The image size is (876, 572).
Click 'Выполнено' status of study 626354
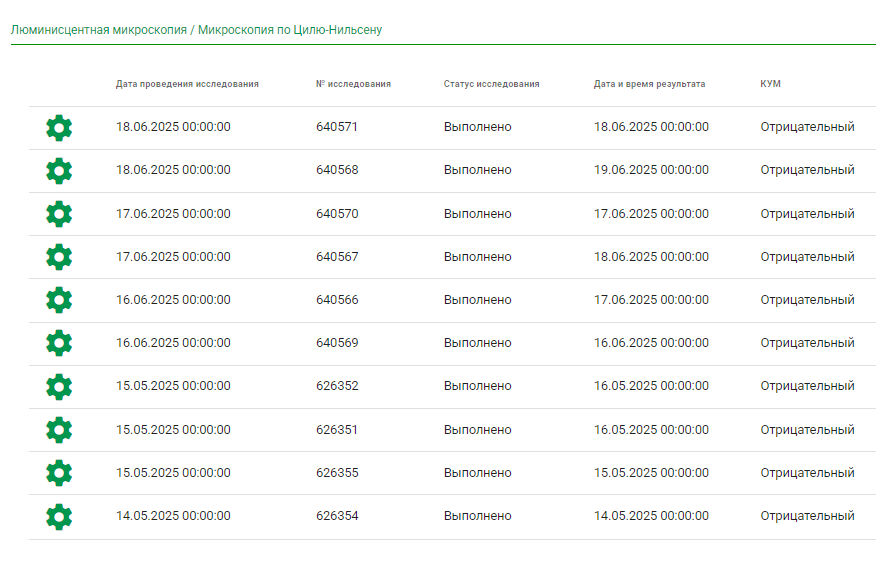[x=478, y=516]
